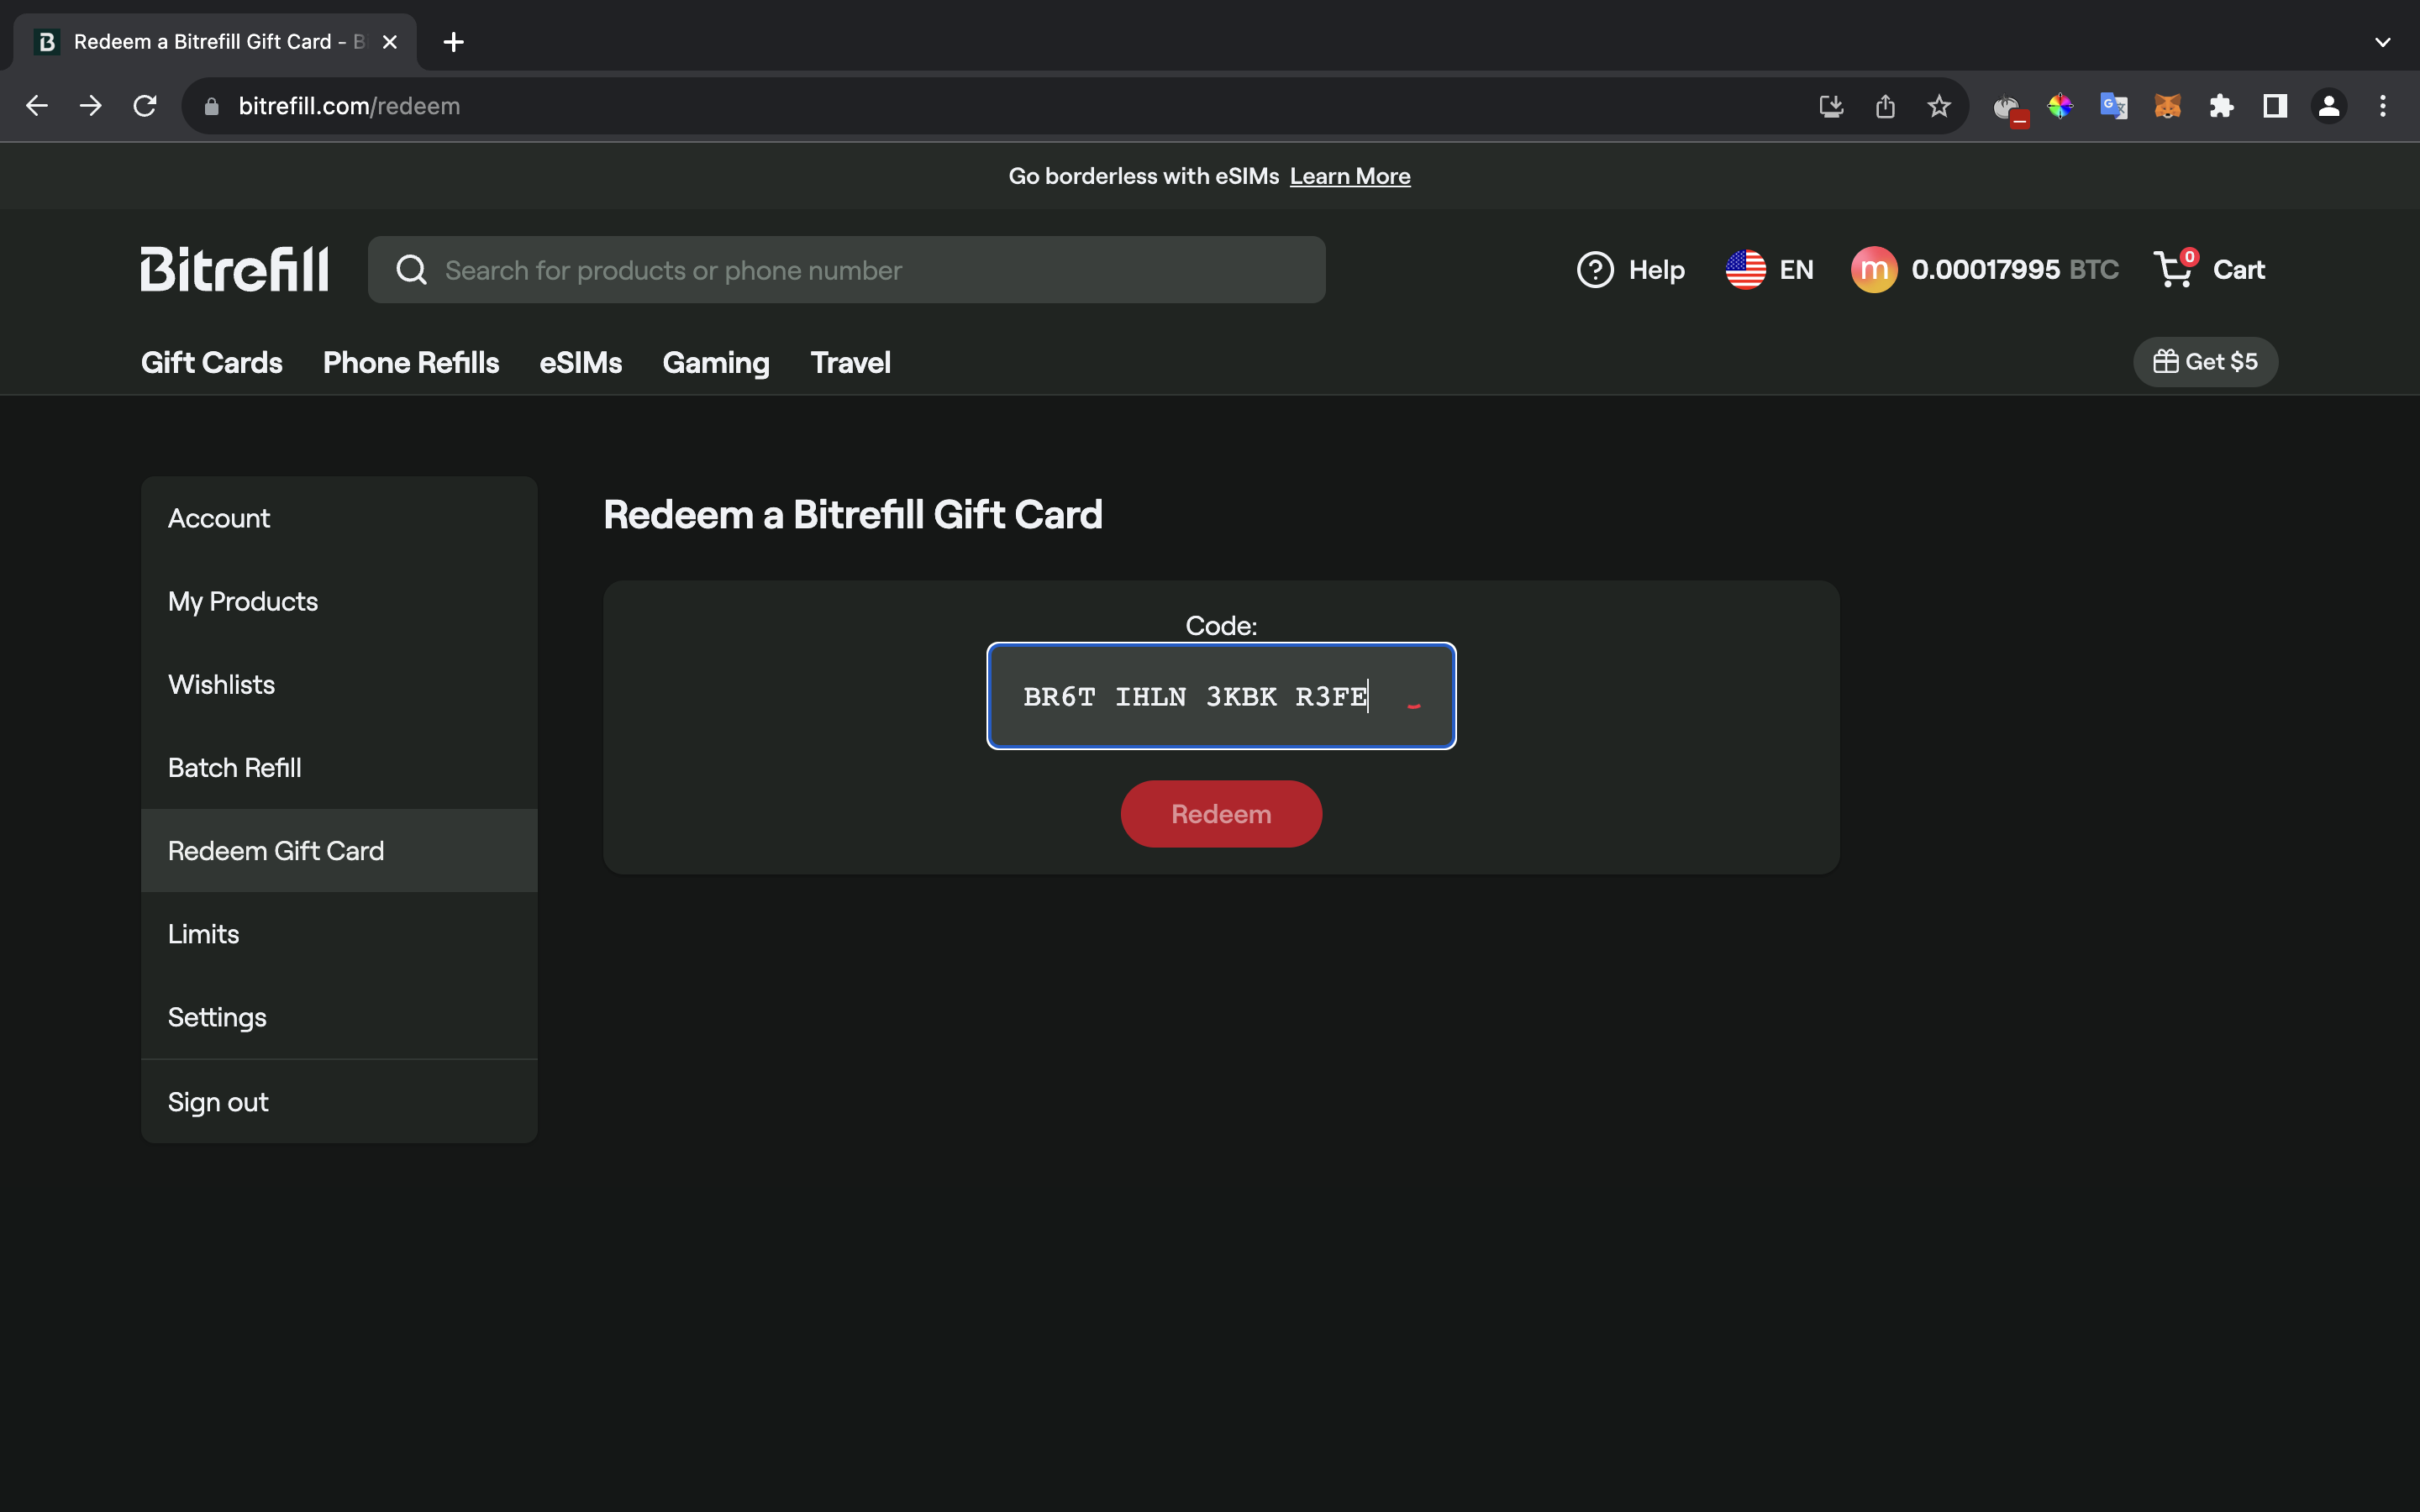The width and height of the screenshot is (2420, 1512).
Task: Open Wishlists in the sidebar
Action: pos(339,684)
